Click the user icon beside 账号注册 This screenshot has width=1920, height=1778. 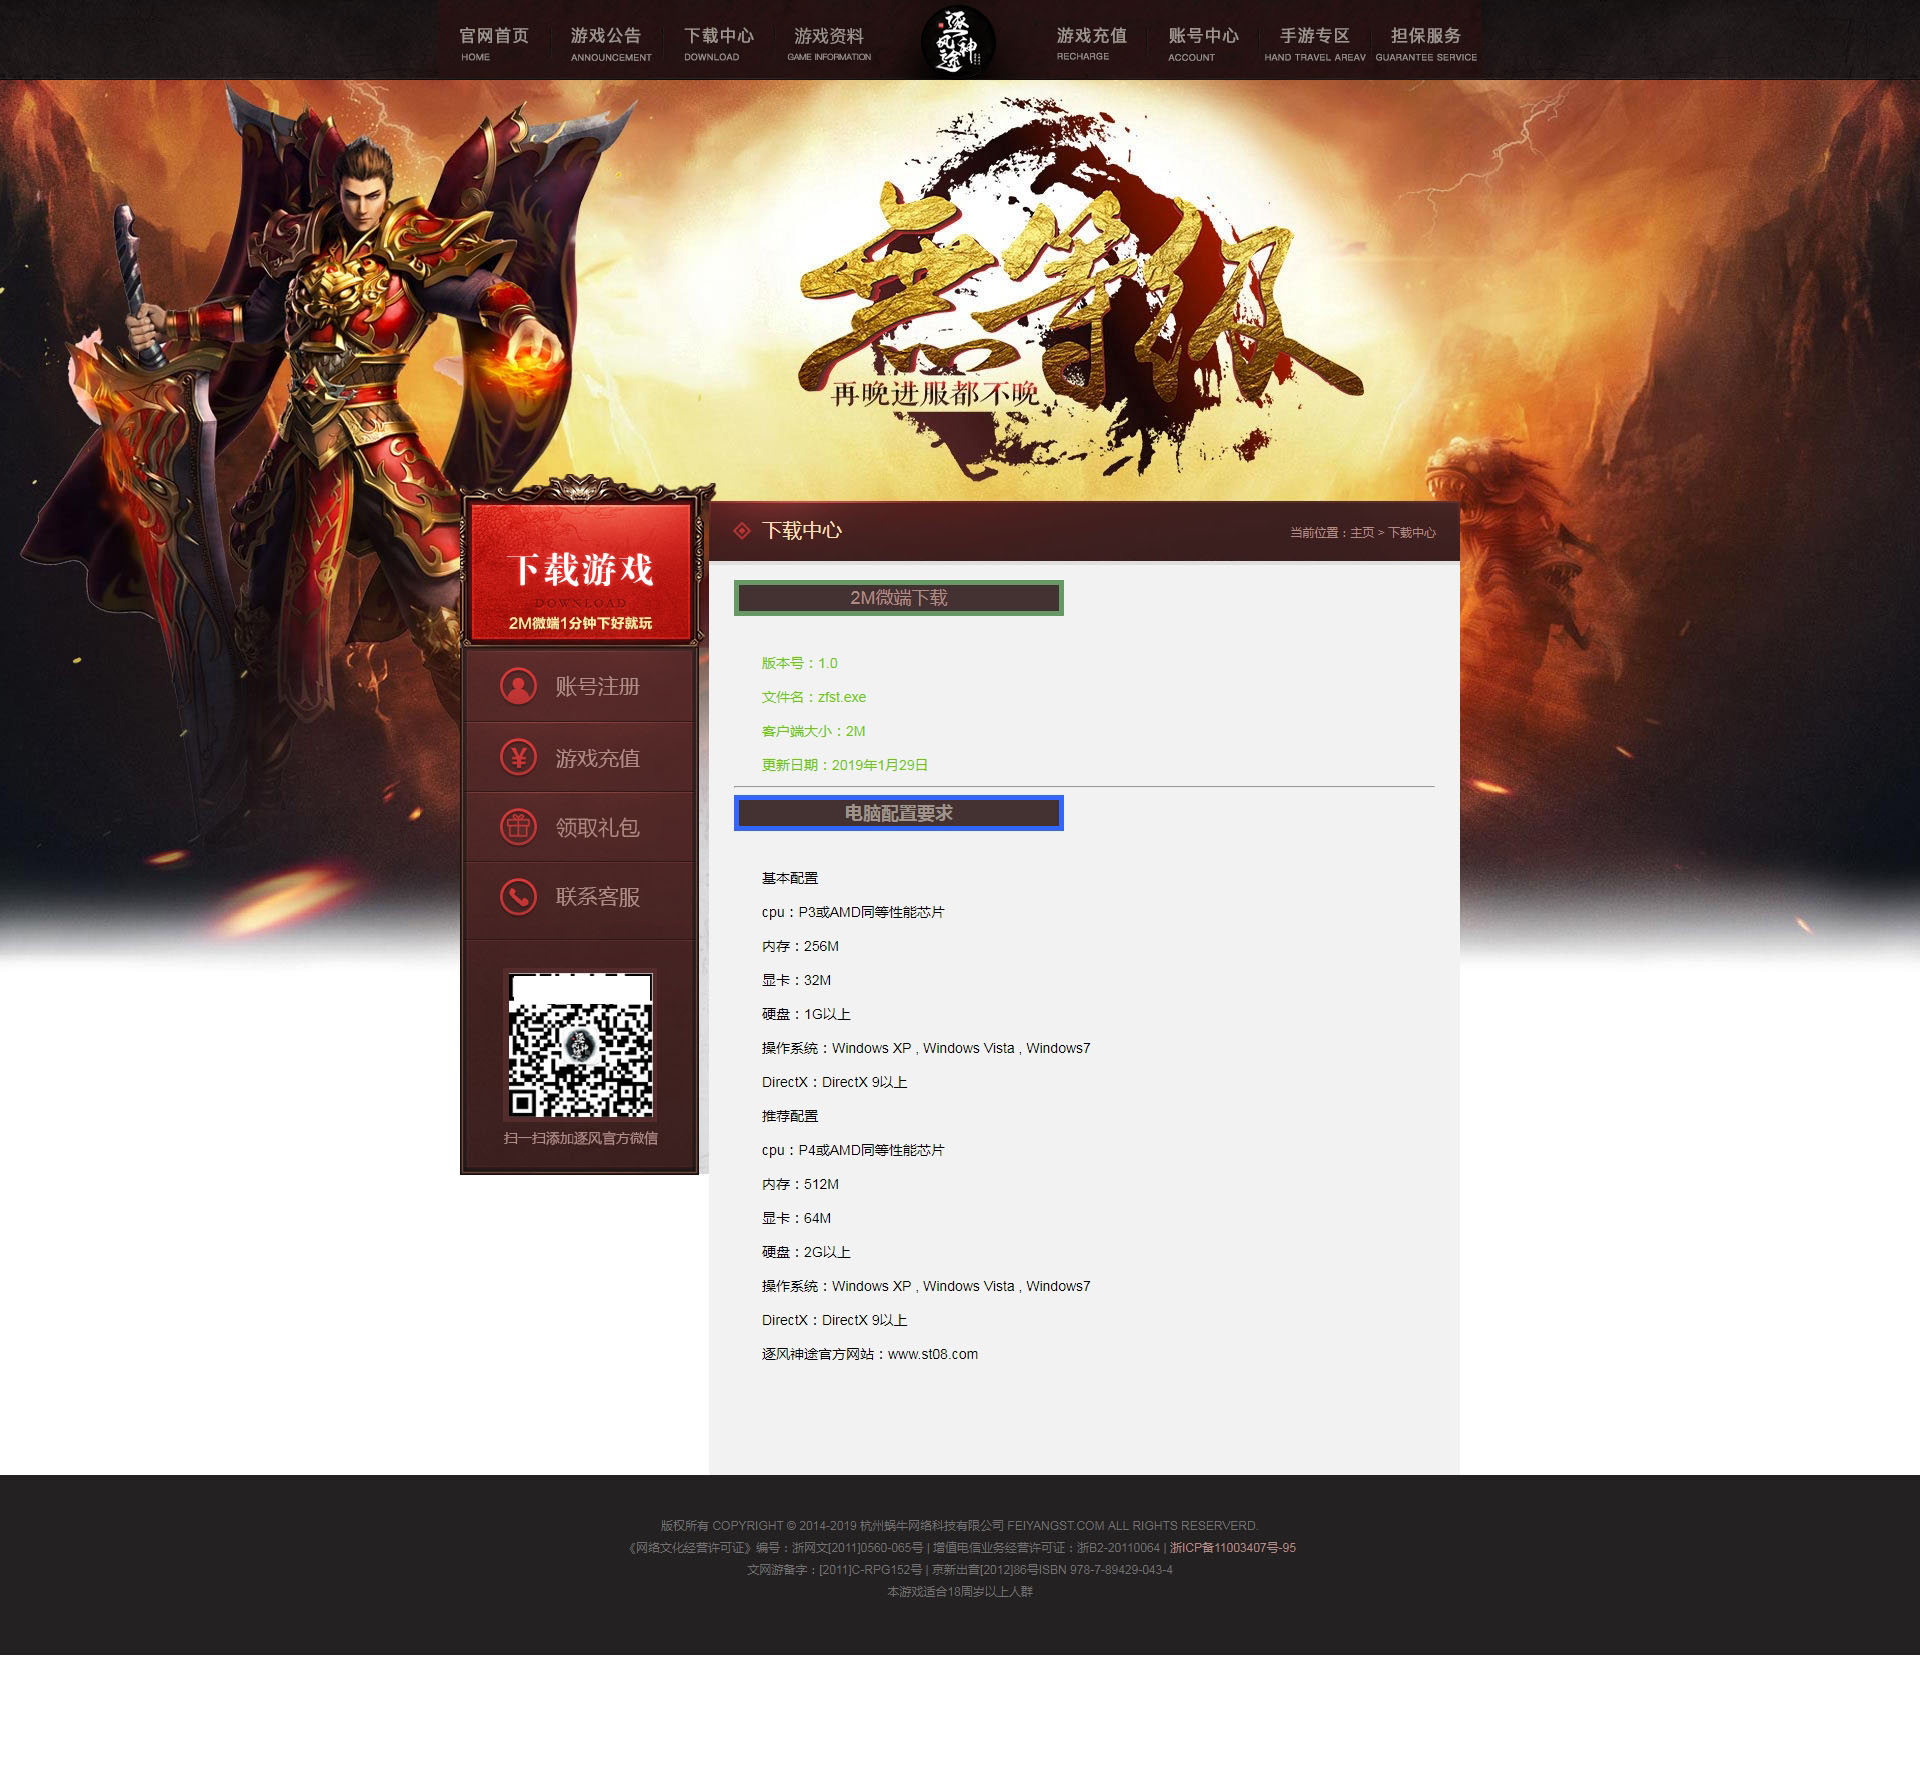pyautogui.click(x=518, y=686)
